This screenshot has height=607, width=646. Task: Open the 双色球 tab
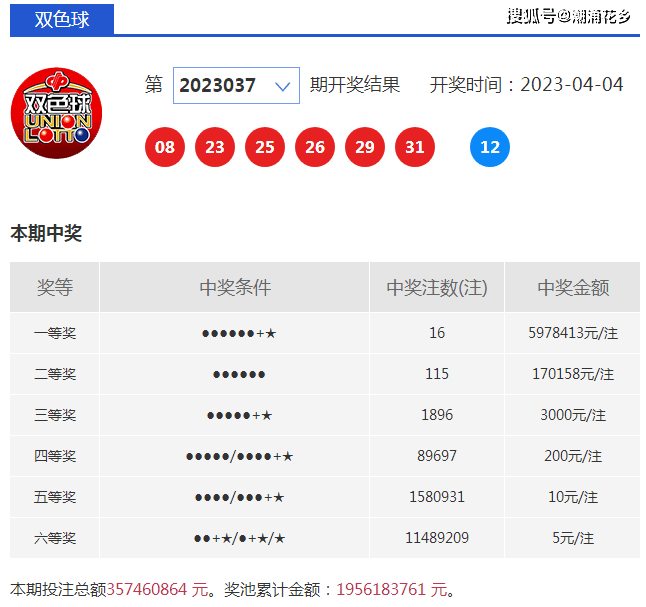point(62,19)
